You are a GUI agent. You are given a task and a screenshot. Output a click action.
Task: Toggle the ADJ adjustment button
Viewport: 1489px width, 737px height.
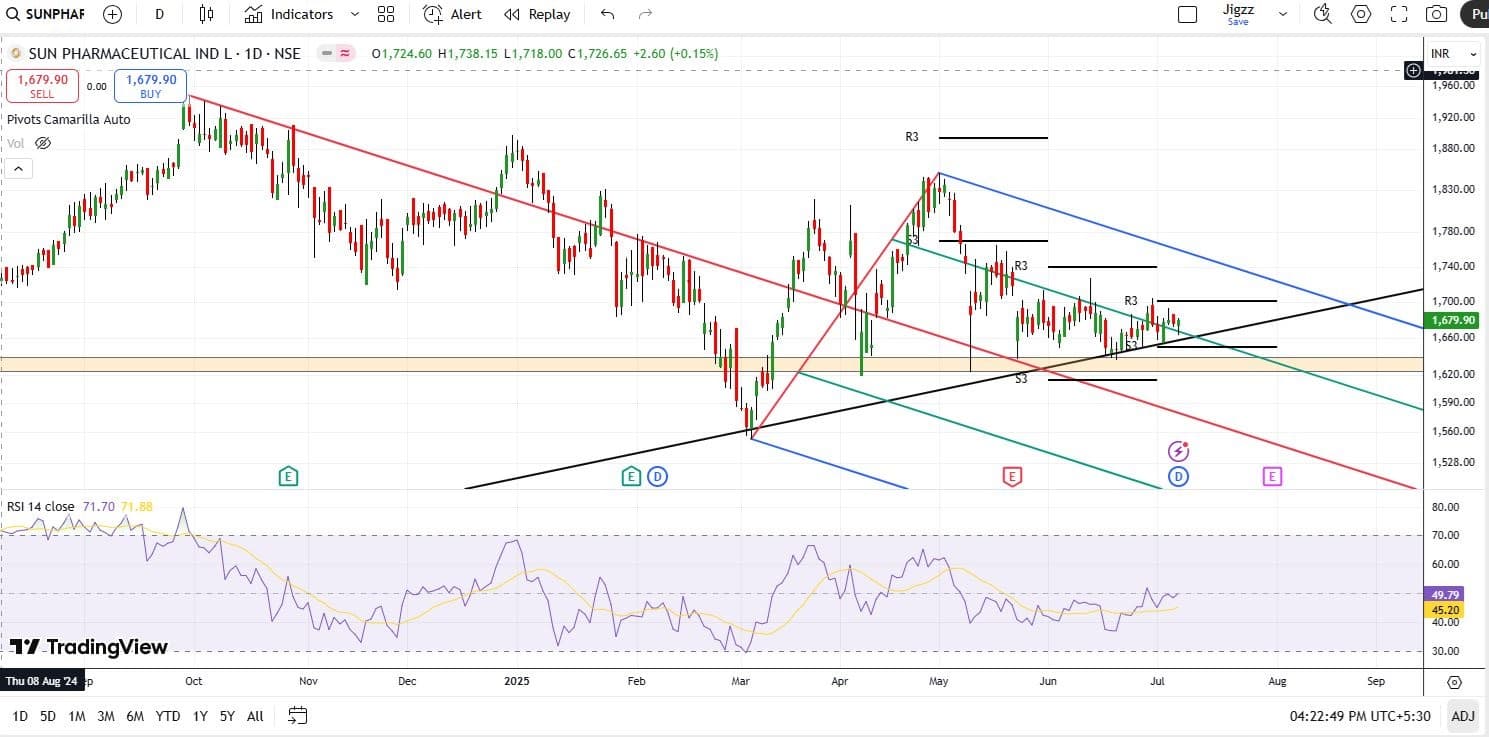pos(1462,716)
